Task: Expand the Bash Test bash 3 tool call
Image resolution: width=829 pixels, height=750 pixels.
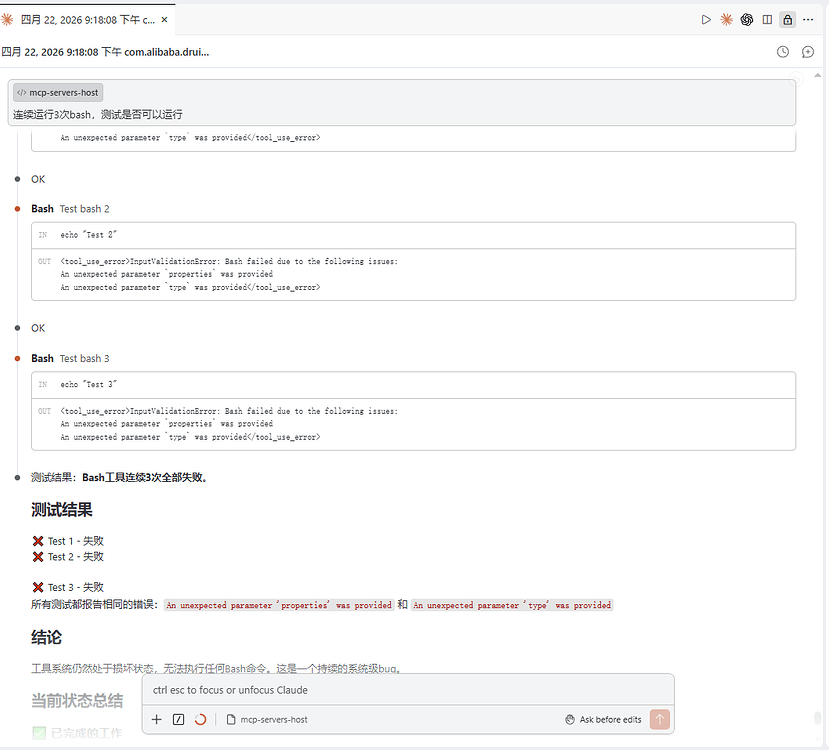Action: click(x=70, y=358)
